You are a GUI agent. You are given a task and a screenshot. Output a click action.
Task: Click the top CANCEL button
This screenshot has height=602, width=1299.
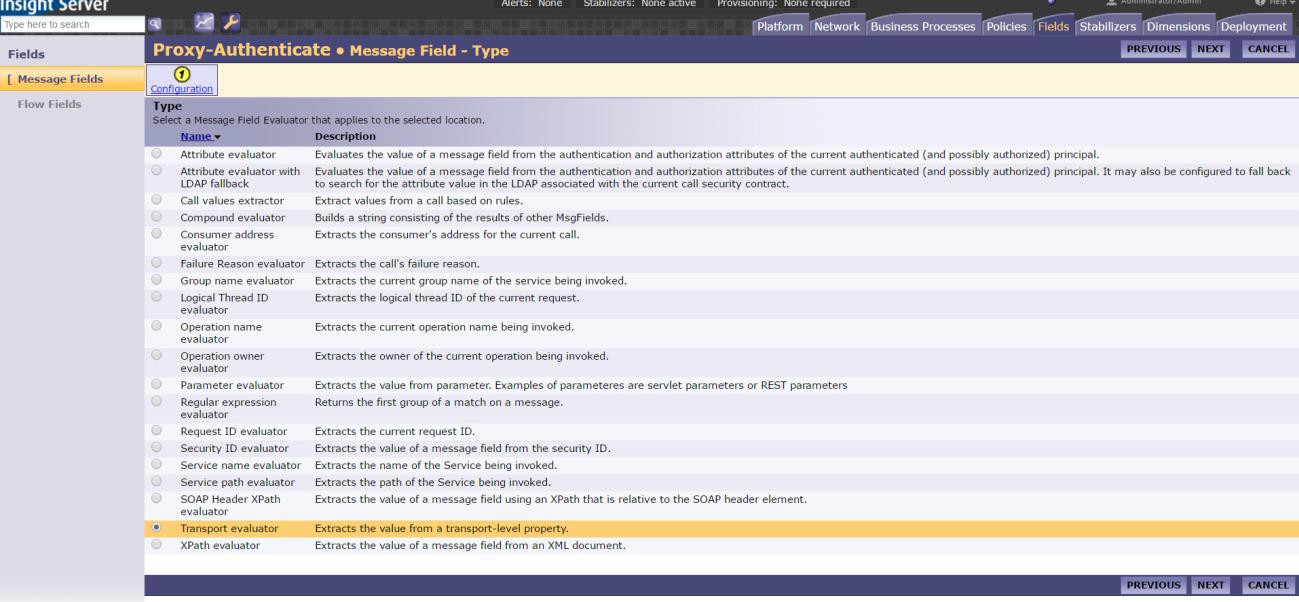point(1268,50)
